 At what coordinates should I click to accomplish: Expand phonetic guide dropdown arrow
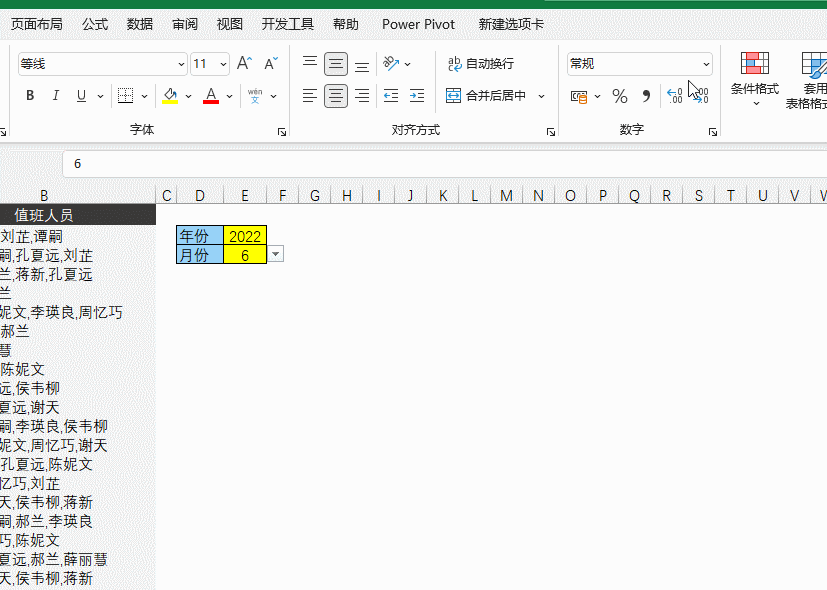(x=274, y=96)
